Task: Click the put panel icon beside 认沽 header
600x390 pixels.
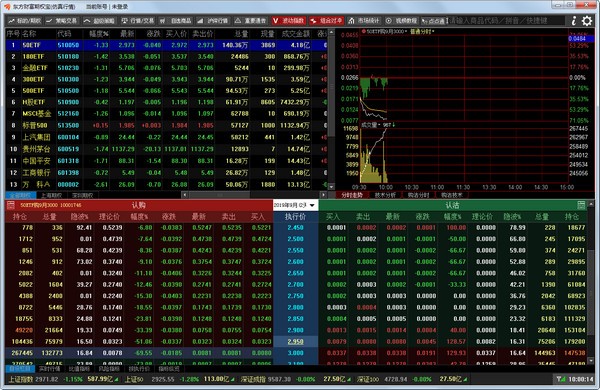Action: tap(581, 205)
